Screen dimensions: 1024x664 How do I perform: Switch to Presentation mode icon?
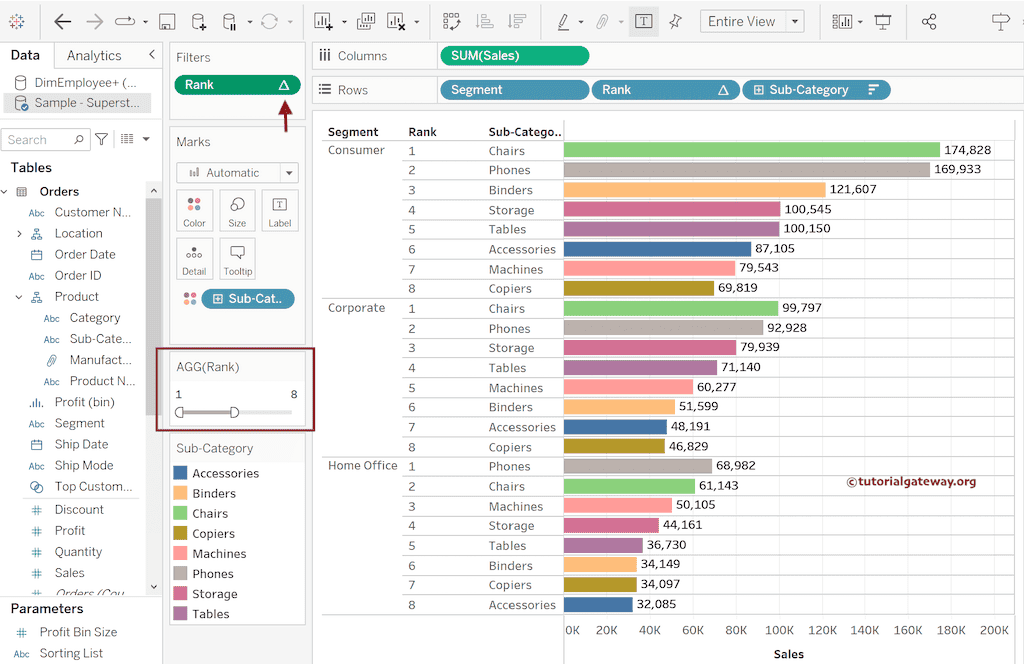click(883, 21)
